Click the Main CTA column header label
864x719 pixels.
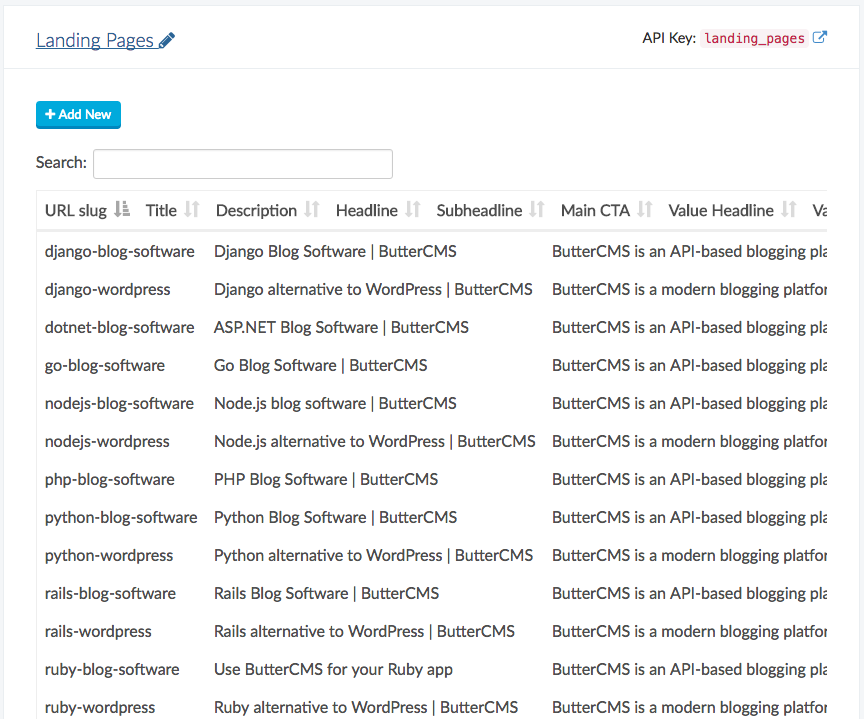click(x=595, y=210)
